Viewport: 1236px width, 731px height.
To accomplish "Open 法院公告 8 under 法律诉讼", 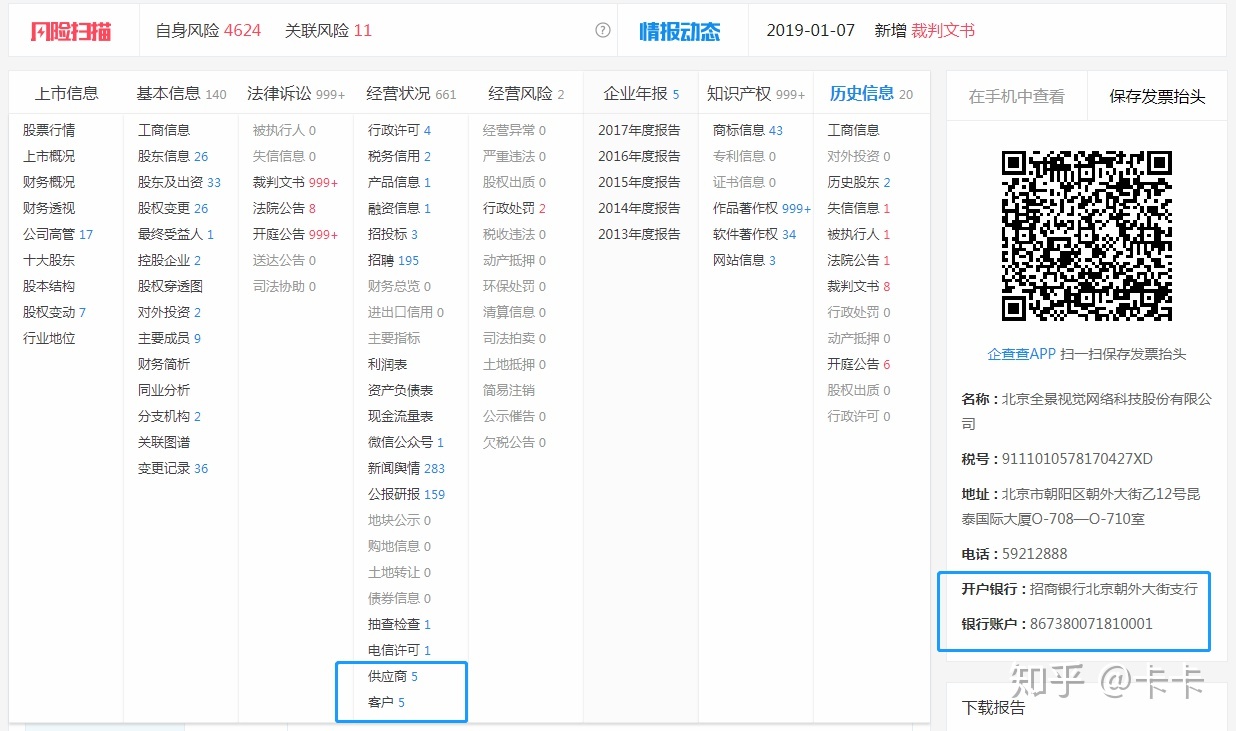I will 284,208.
